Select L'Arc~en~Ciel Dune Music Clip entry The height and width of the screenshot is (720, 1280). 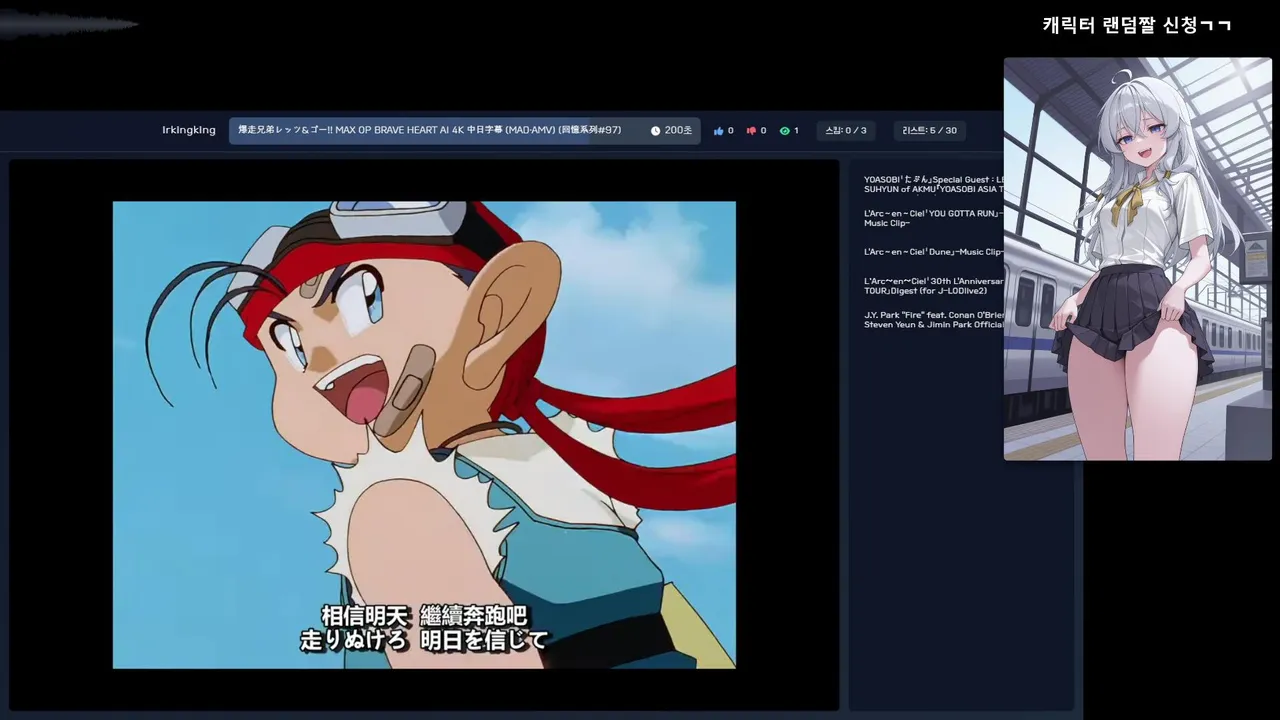[933, 252]
